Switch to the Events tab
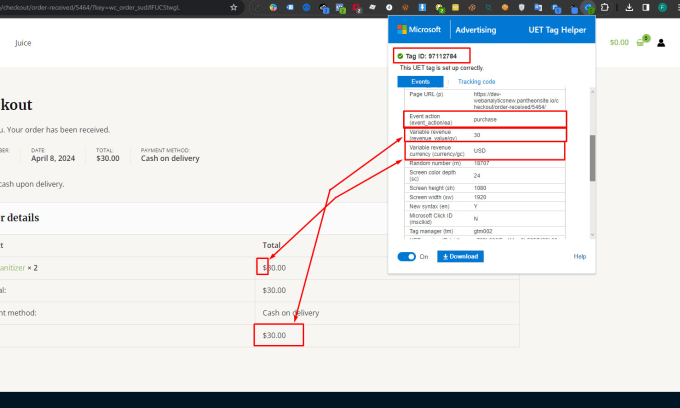The height and width of the screenshot is (408, 680). 420,82
